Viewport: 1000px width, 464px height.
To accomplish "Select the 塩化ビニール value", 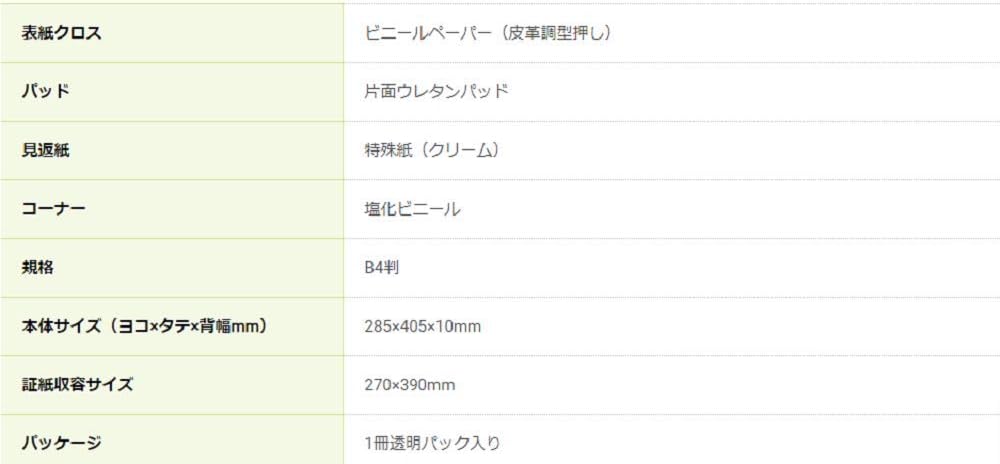I will 412,209.
